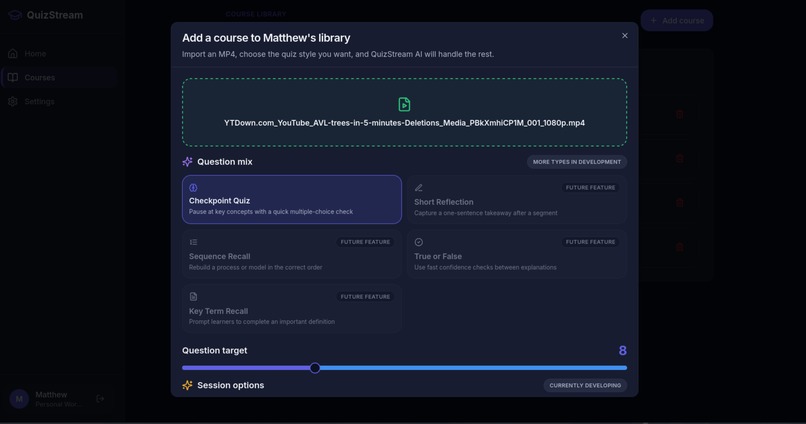Click the sparkle icon beside Session options
This screenshot has width=806, height=424.
pyautogui.click(x=188, y=385)
